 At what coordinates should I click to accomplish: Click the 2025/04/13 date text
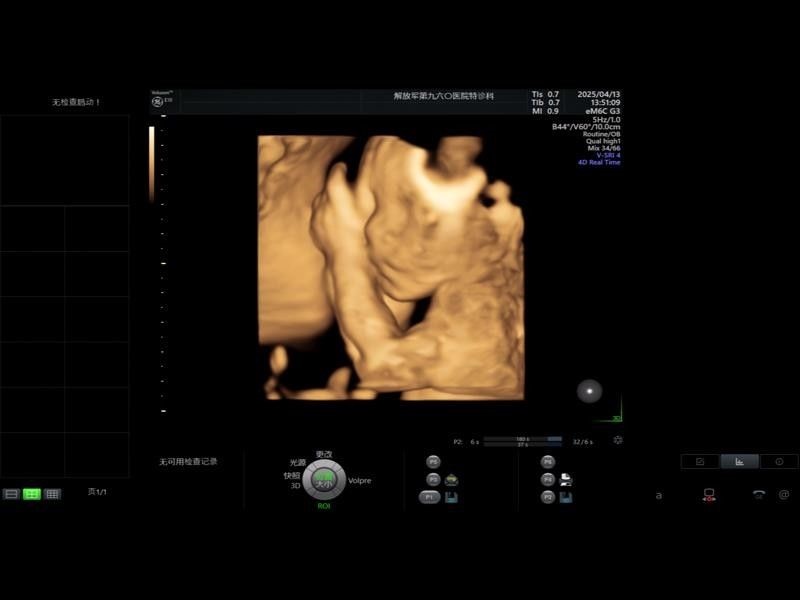click(599, 94)
